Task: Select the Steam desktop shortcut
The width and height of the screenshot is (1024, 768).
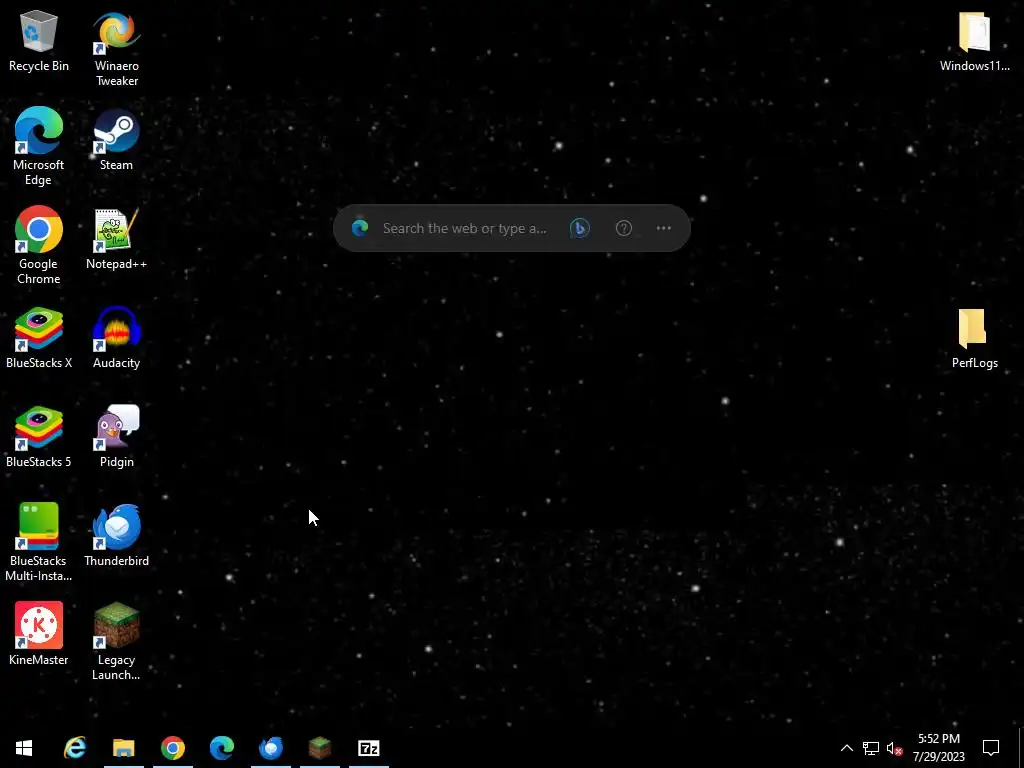Action: coord(116,139)
